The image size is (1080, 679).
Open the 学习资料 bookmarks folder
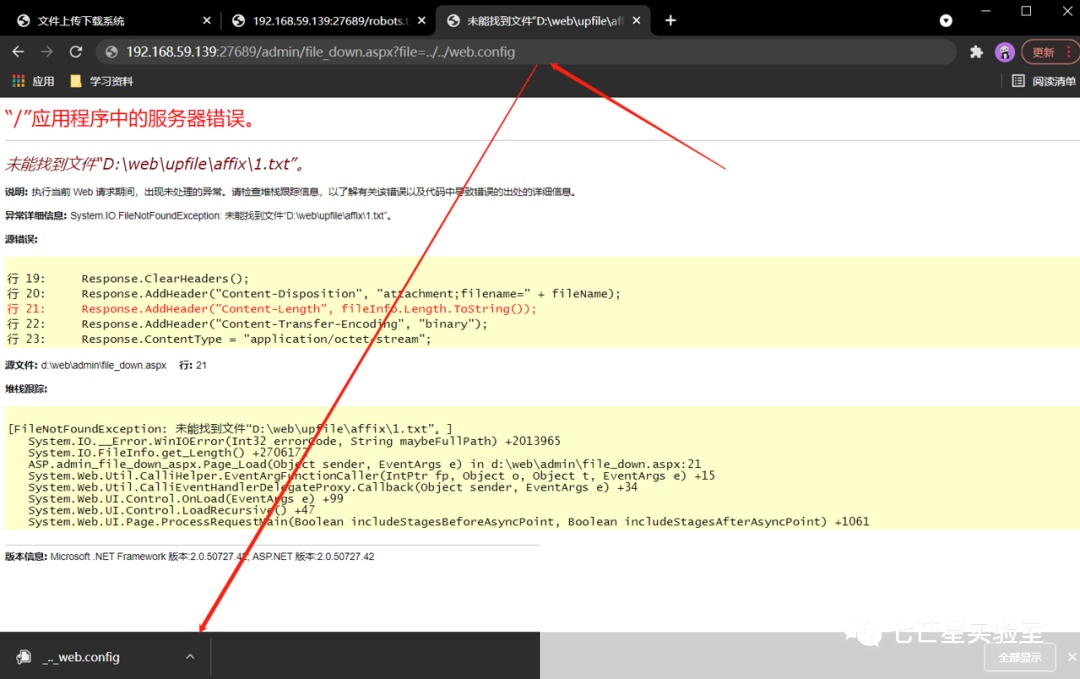point(102,81)
